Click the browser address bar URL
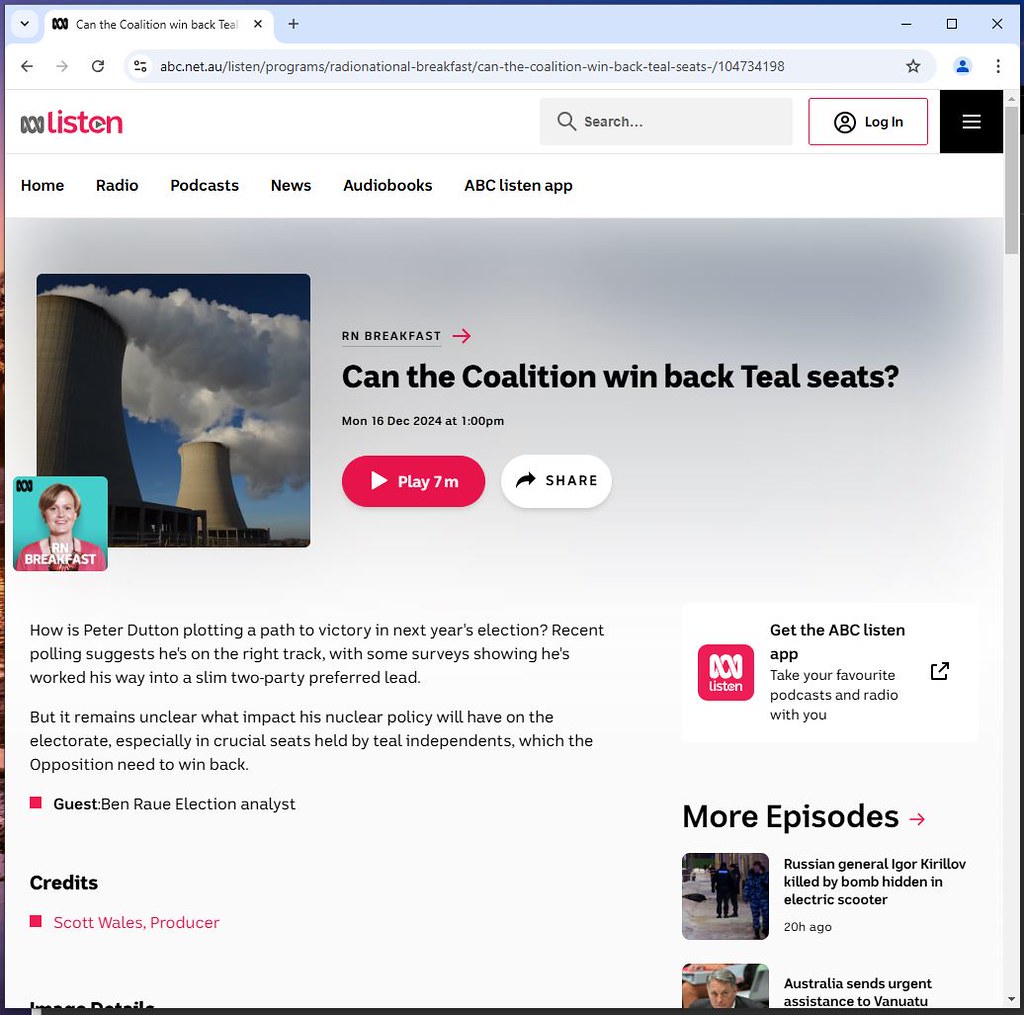Image resolution: width=1024 pixels, height=1015 pixels. [x=472, y=66]
